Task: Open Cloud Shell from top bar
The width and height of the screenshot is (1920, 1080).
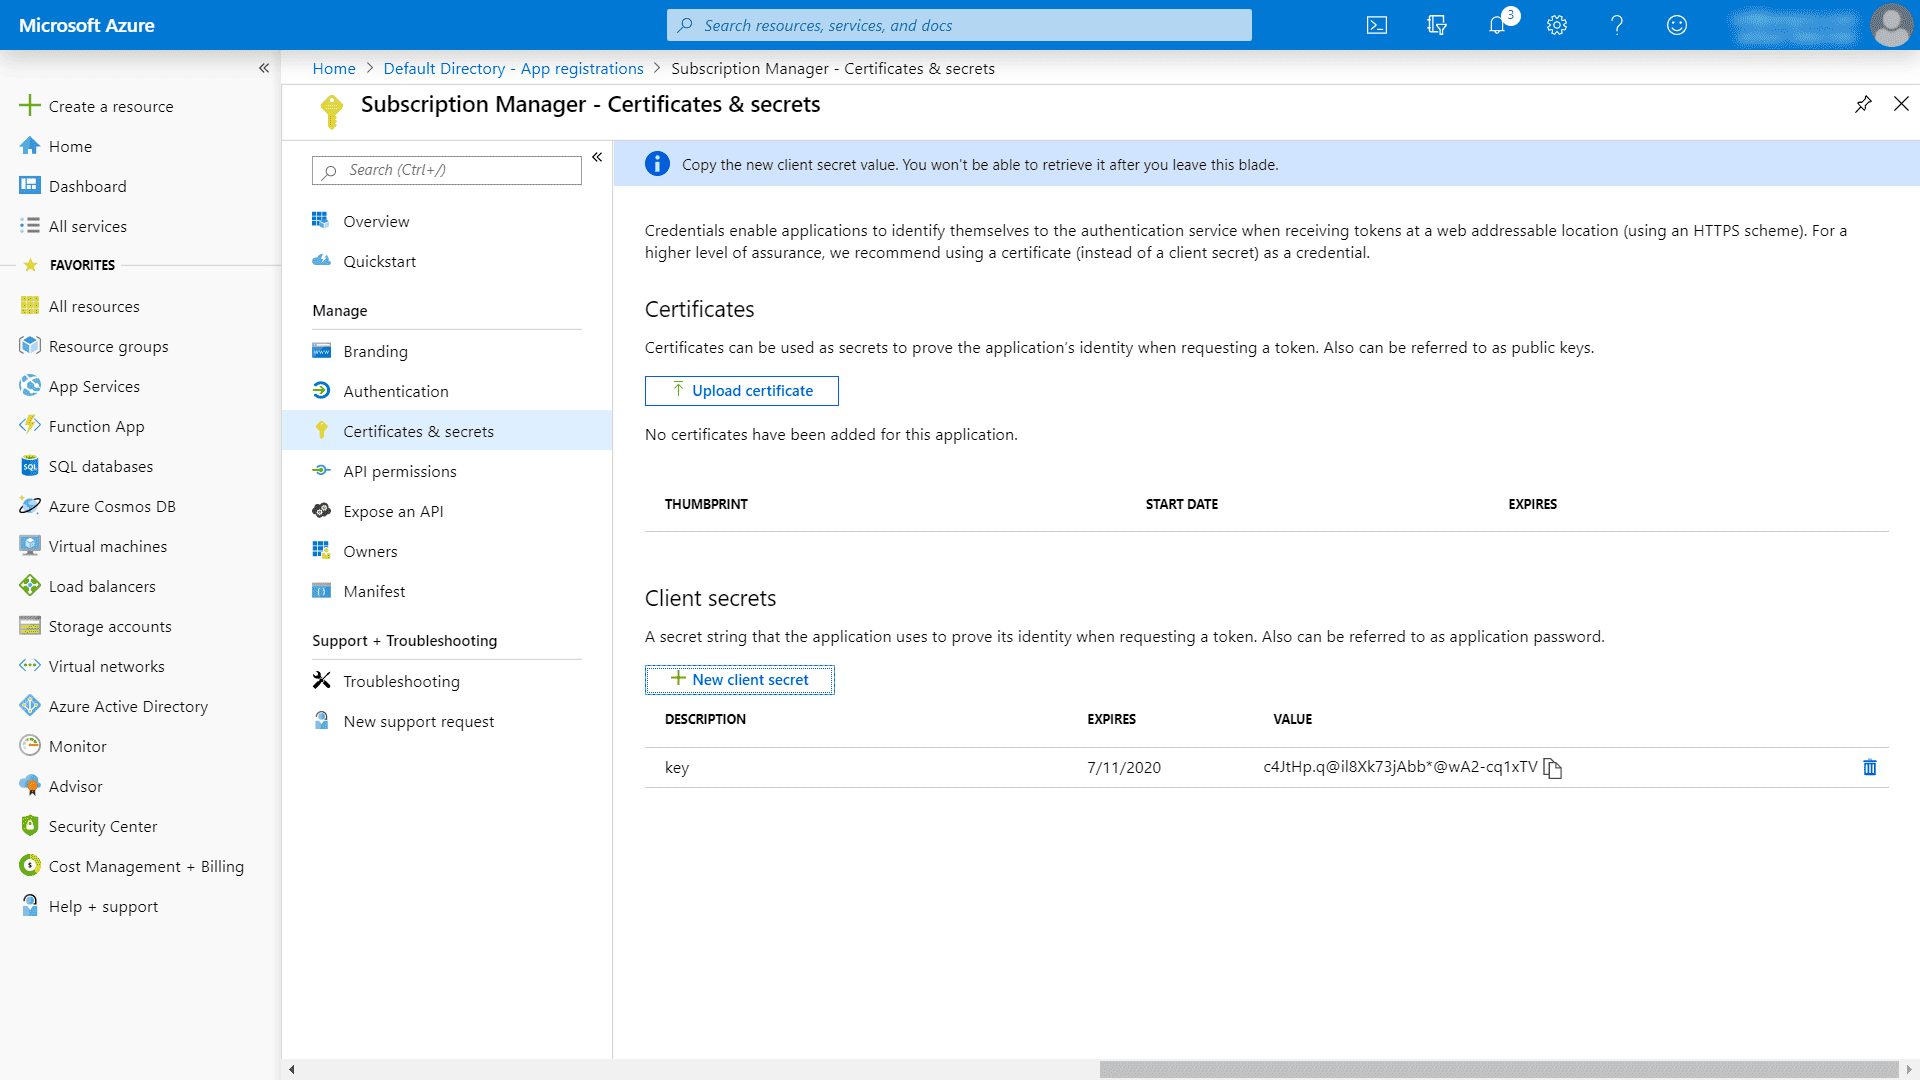Action: click(x=1377, y=25)
